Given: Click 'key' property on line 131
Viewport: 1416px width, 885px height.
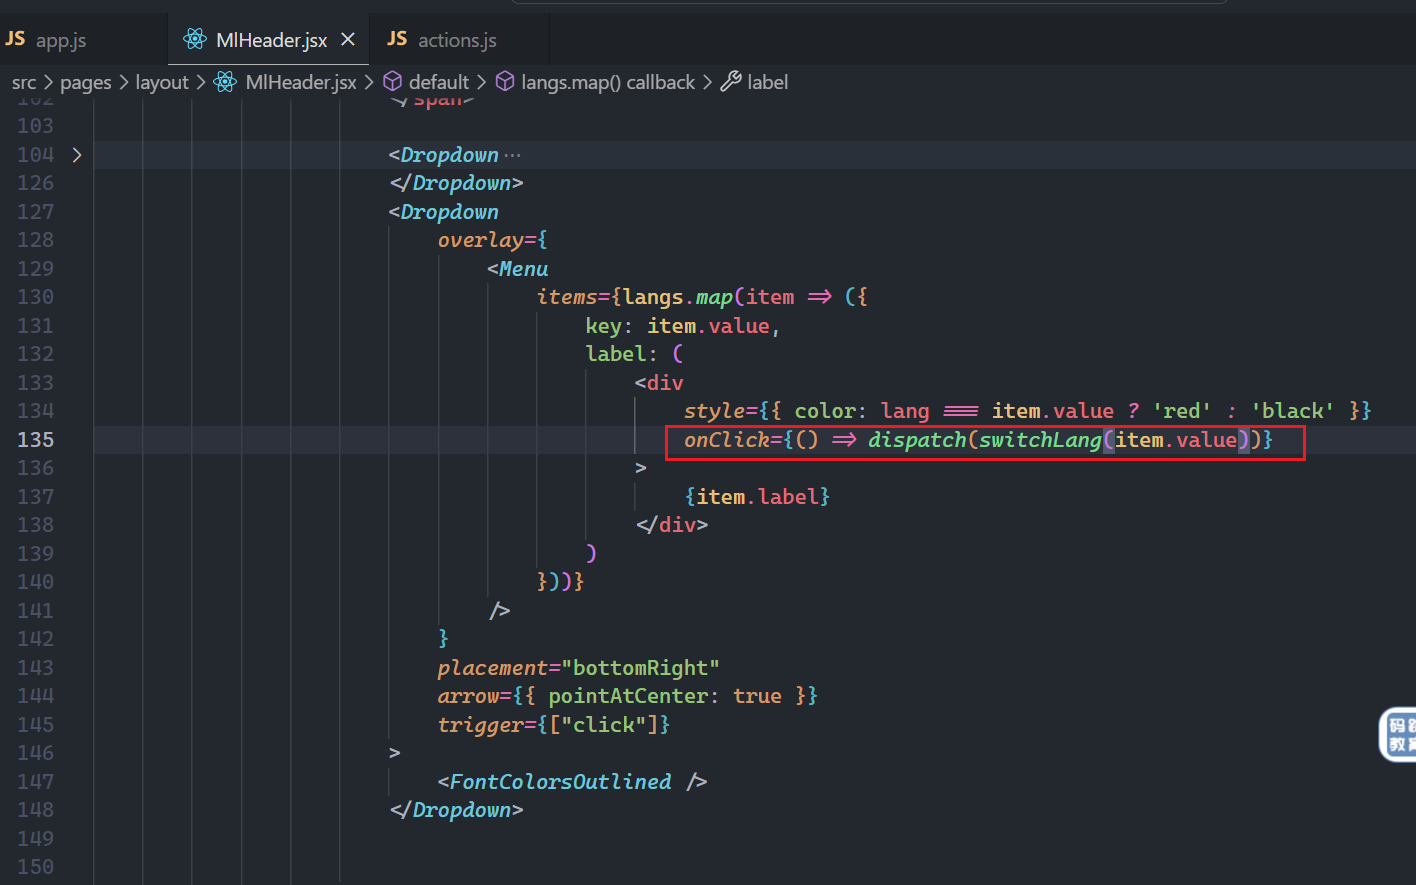Looking at the screenshot, I should pyautogui.click(x=604, y=326).
